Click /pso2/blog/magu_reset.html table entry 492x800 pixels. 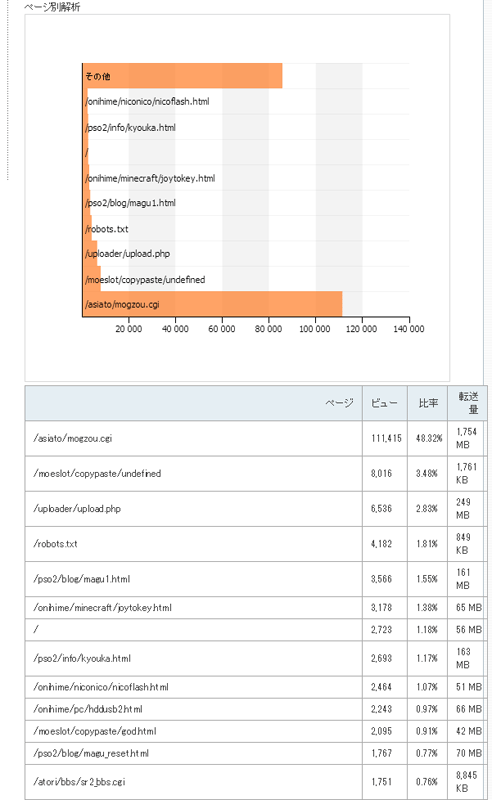(x=91, y=753)
